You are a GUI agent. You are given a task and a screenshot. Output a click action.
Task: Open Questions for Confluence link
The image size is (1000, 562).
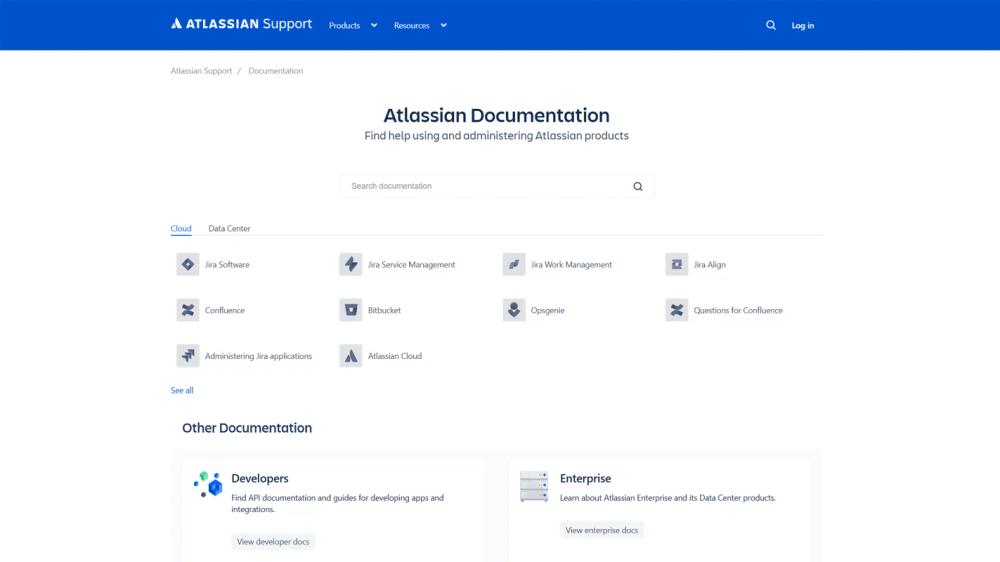click(738, 311)
